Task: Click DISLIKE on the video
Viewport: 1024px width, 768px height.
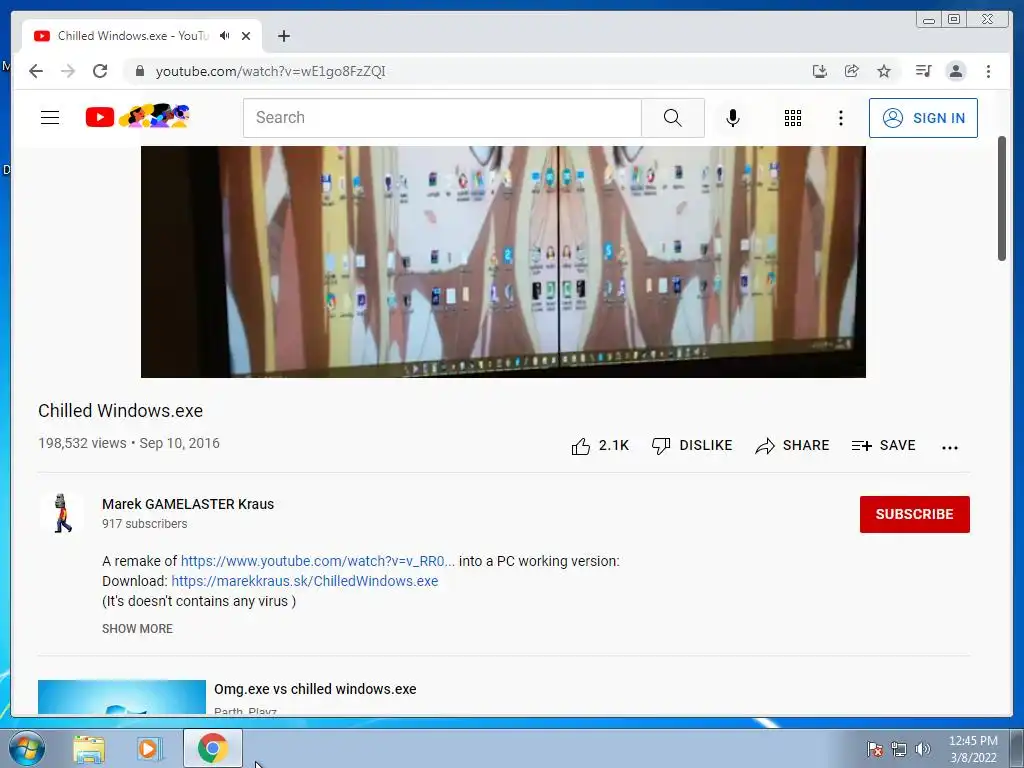Action: tap(692, 445)
